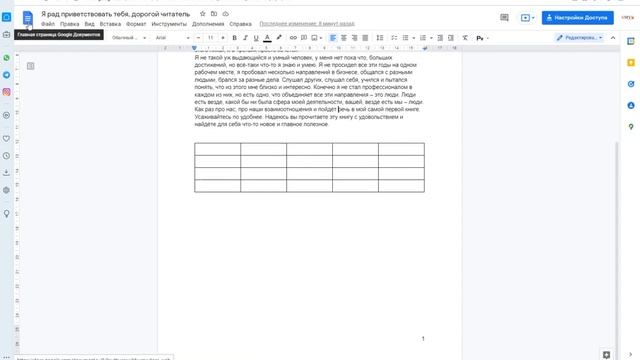
Task: Toggle the bulleted list
Action: [x=405, y=38]
